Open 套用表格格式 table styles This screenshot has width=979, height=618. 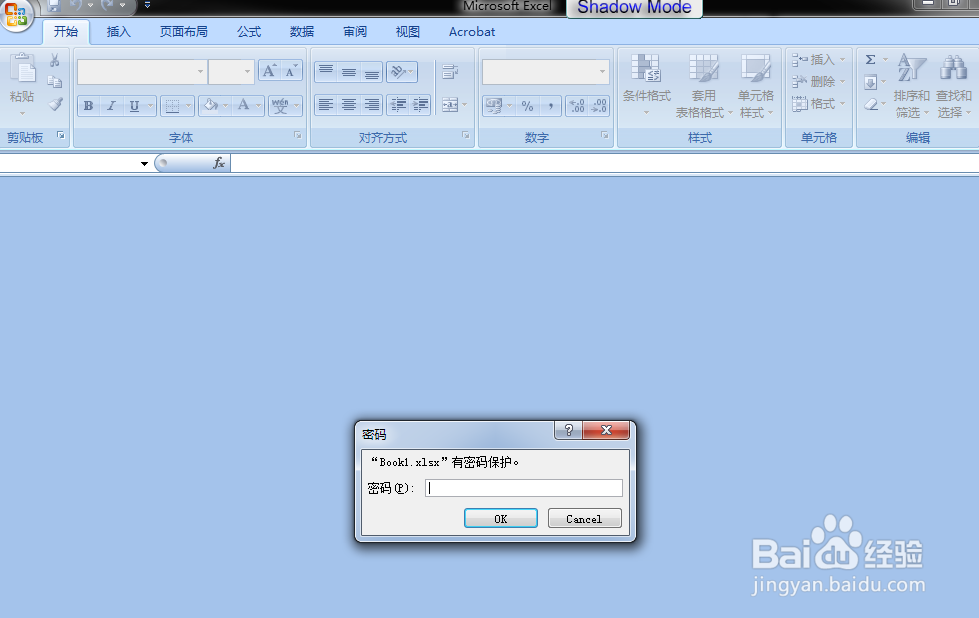pos(704,85)
